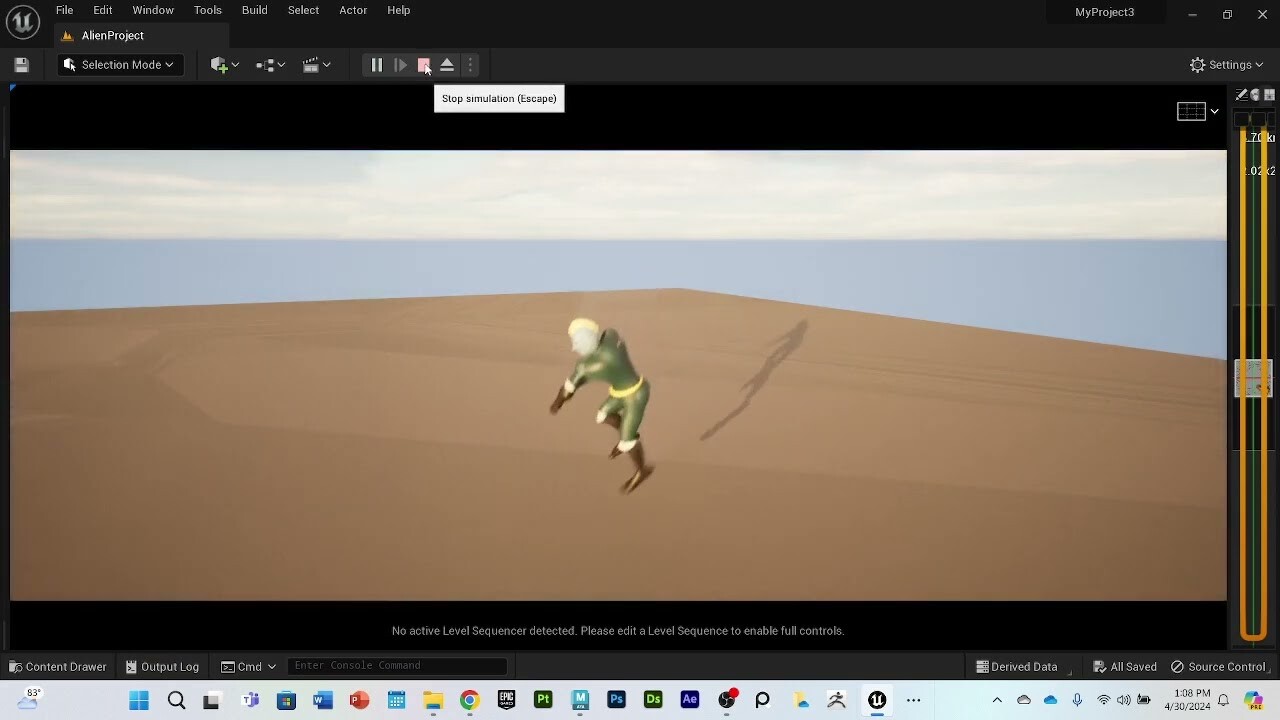Eject from the player using the eject icon
The image size is (1280, 720).
tap(447, 65)
